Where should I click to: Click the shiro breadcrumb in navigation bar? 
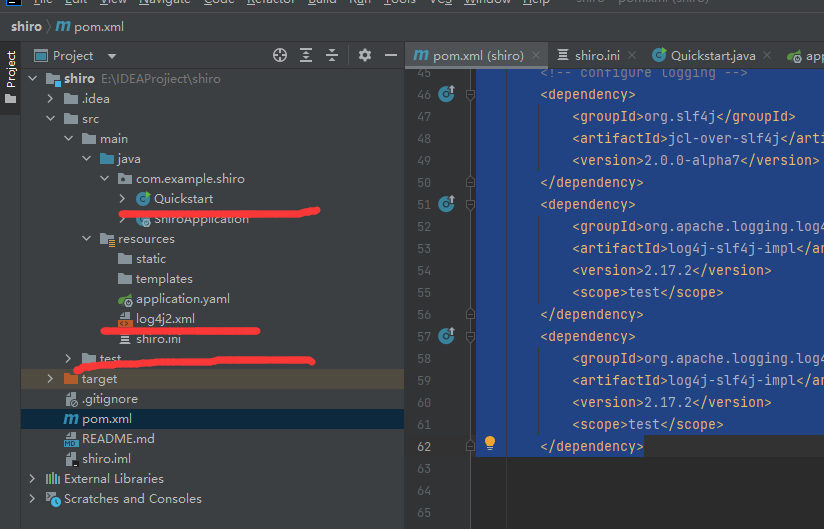(x=26, y=26)
